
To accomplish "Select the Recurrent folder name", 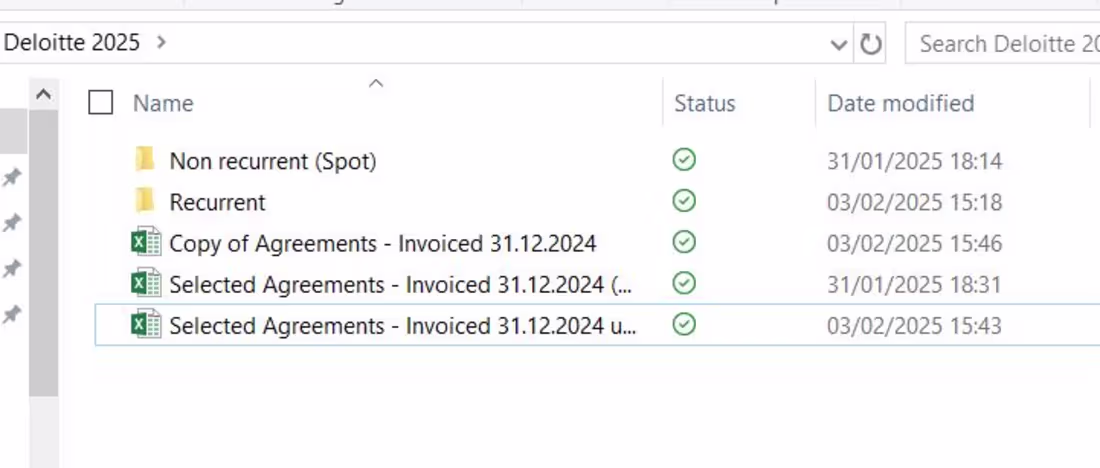I will coord(217,202).
